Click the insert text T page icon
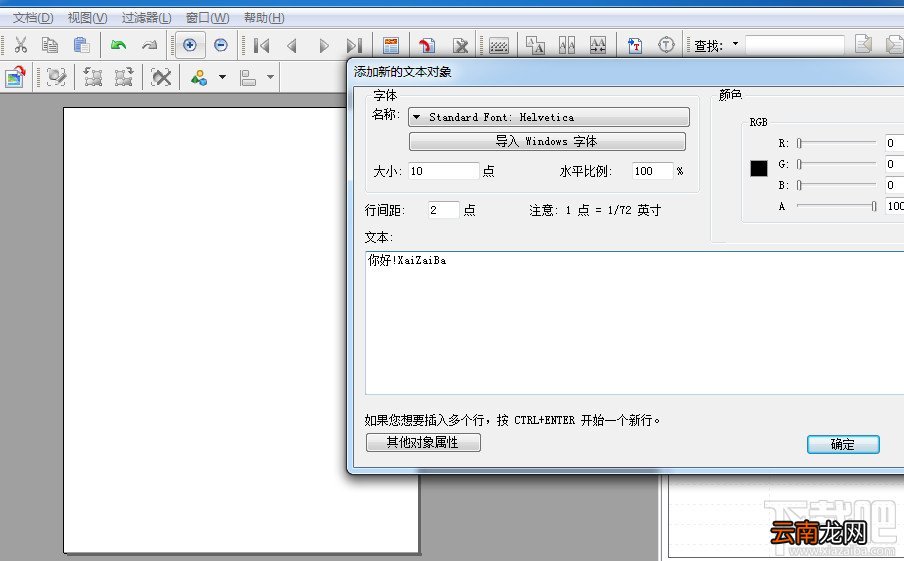The width and height of the screenshot is (904, 561). (635, 45)
